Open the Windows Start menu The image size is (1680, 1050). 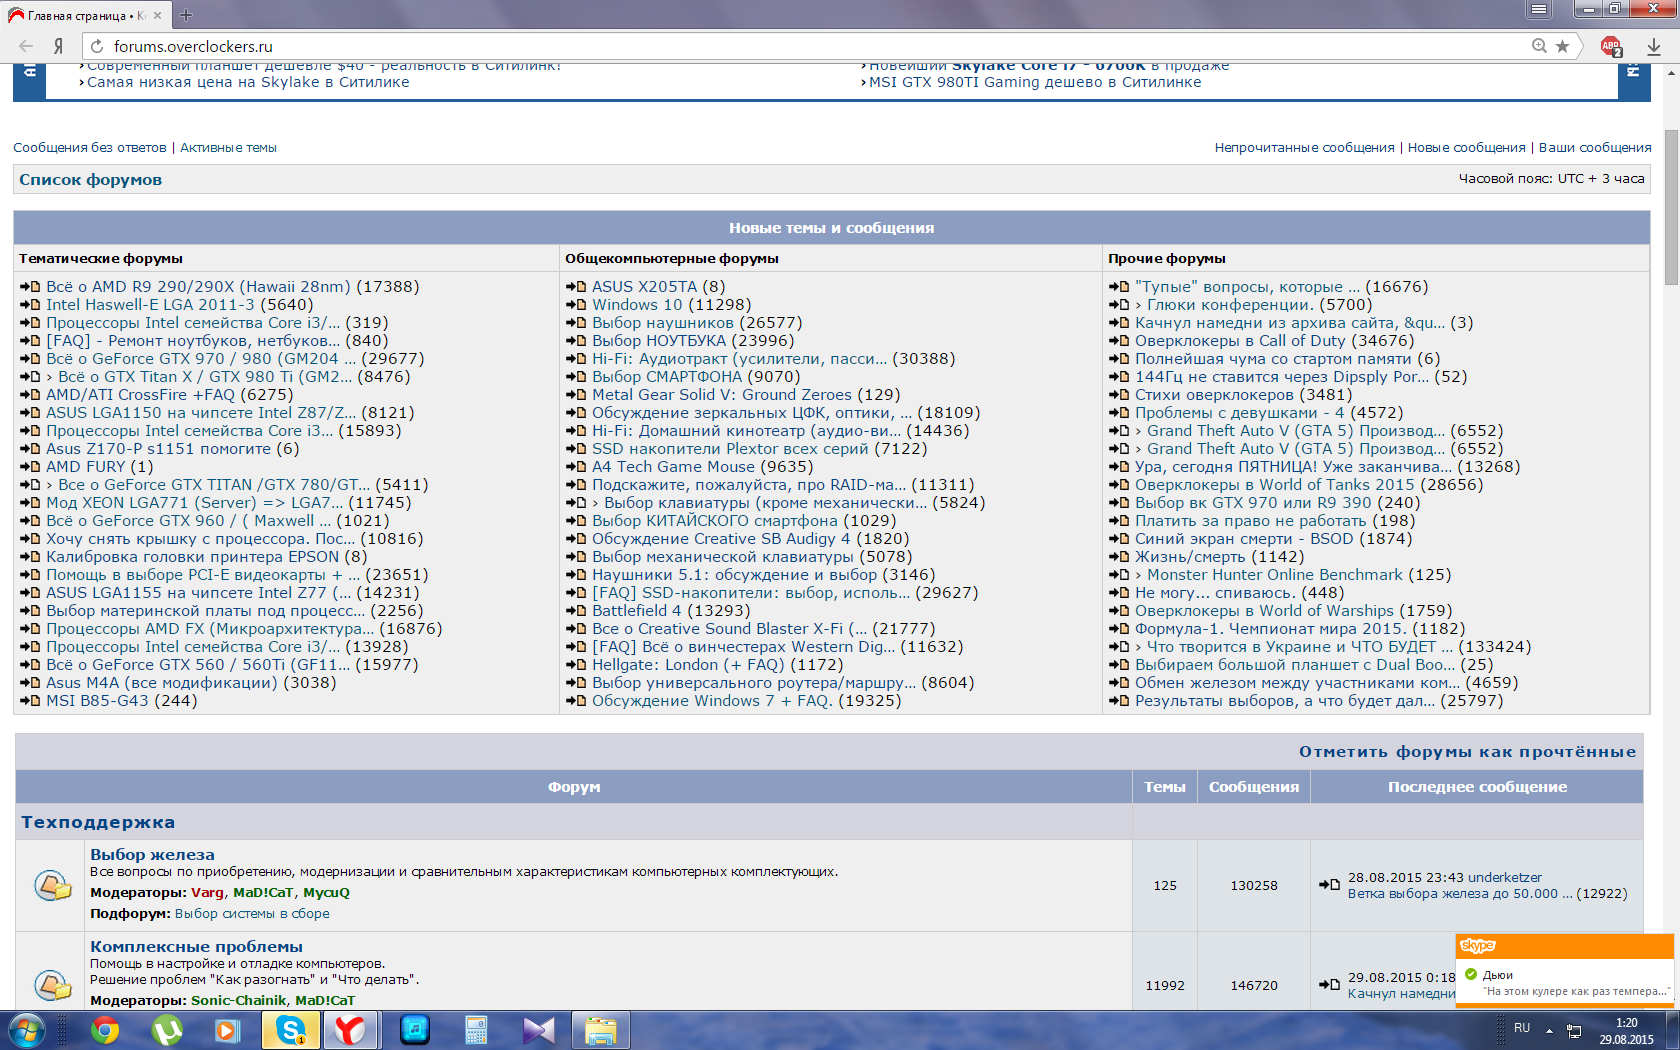tap(27, 1030)
